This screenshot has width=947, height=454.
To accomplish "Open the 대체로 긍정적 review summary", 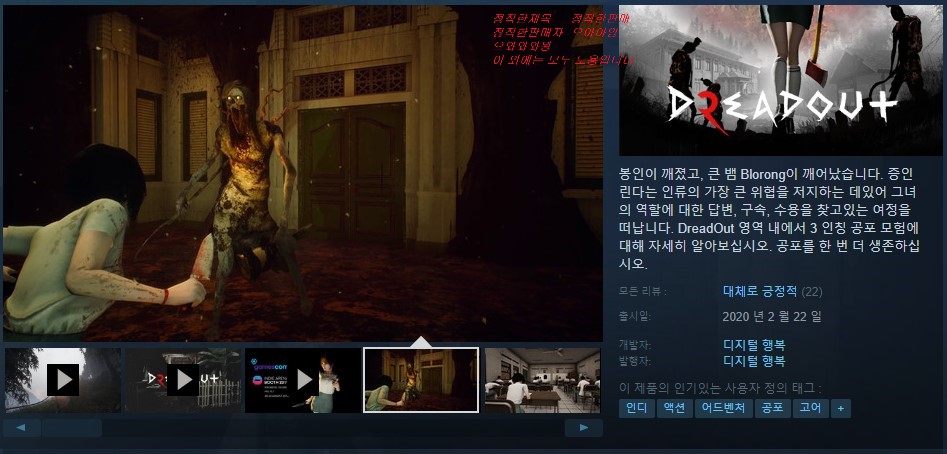I will click(x=760, y=292).
